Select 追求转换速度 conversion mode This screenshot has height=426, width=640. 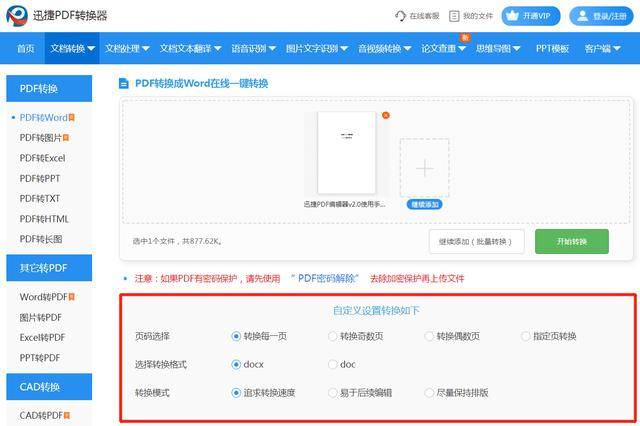tap(236, 393)
